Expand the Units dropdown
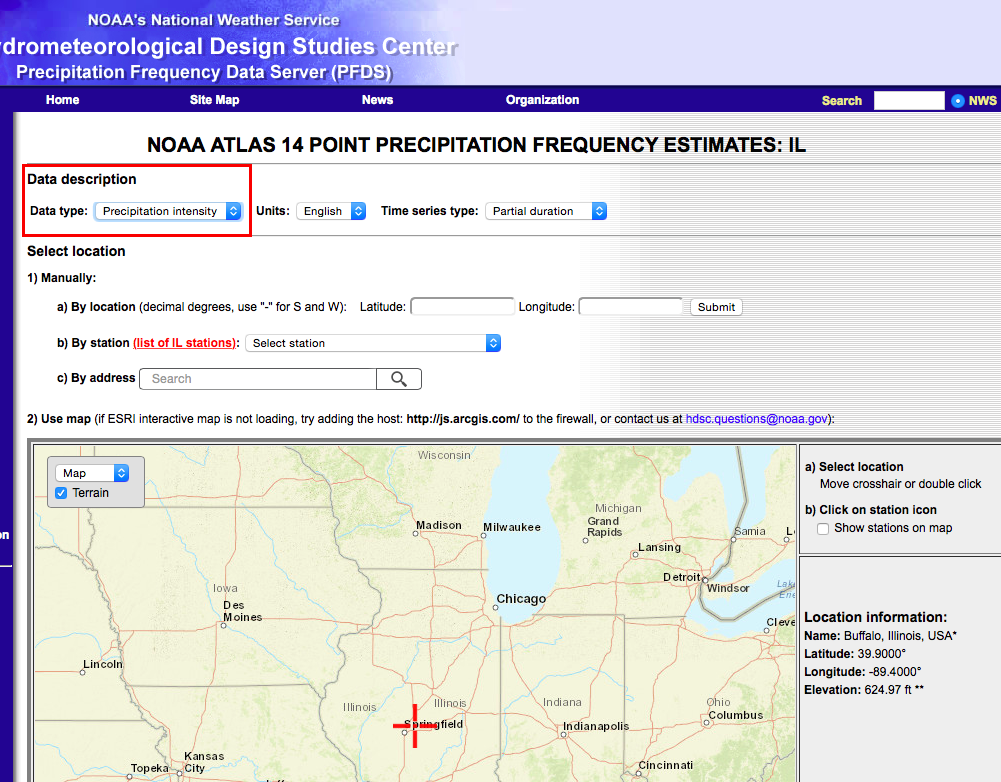Viewport: 1001px width, 782px height. click(331, 211)
